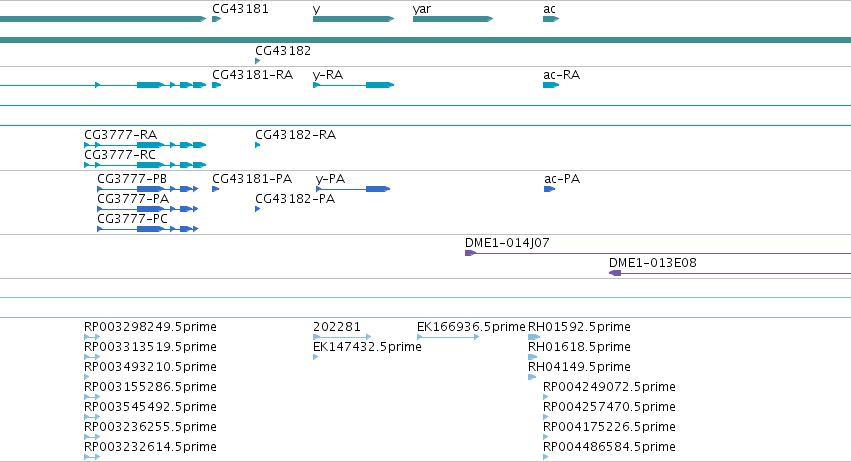
Task: Select protein CG3777-PB
Action: tap(132, 179)
